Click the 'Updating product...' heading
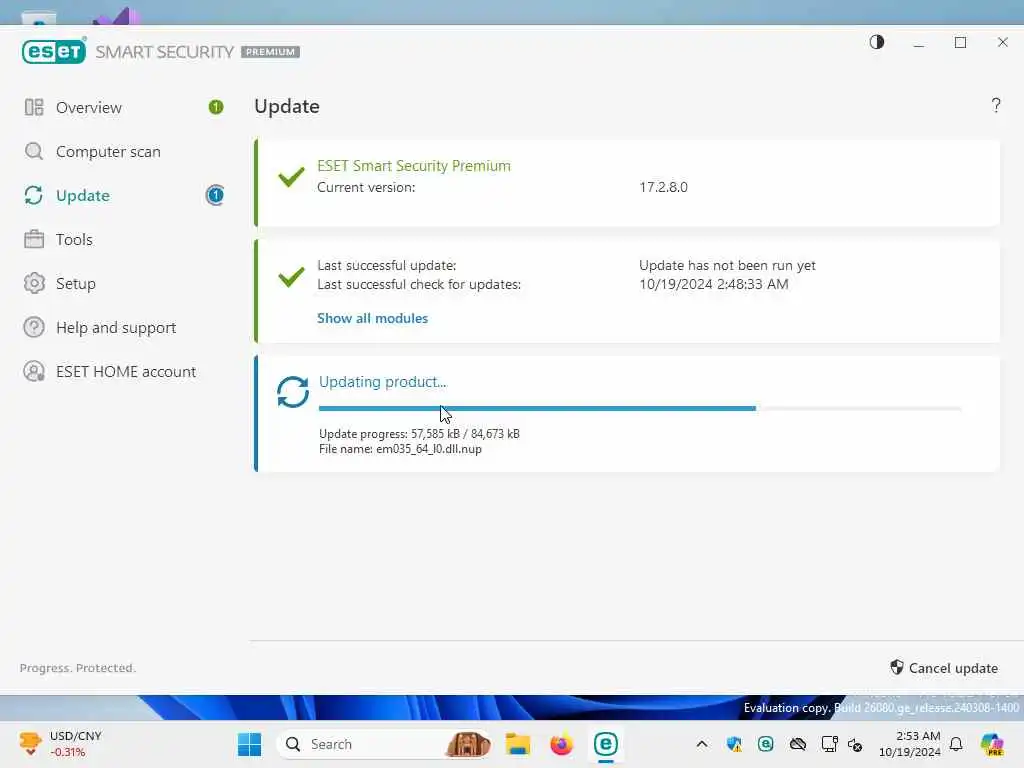Image resolution: width=1024 pixels, height=768 pixels. click(383, 382)
